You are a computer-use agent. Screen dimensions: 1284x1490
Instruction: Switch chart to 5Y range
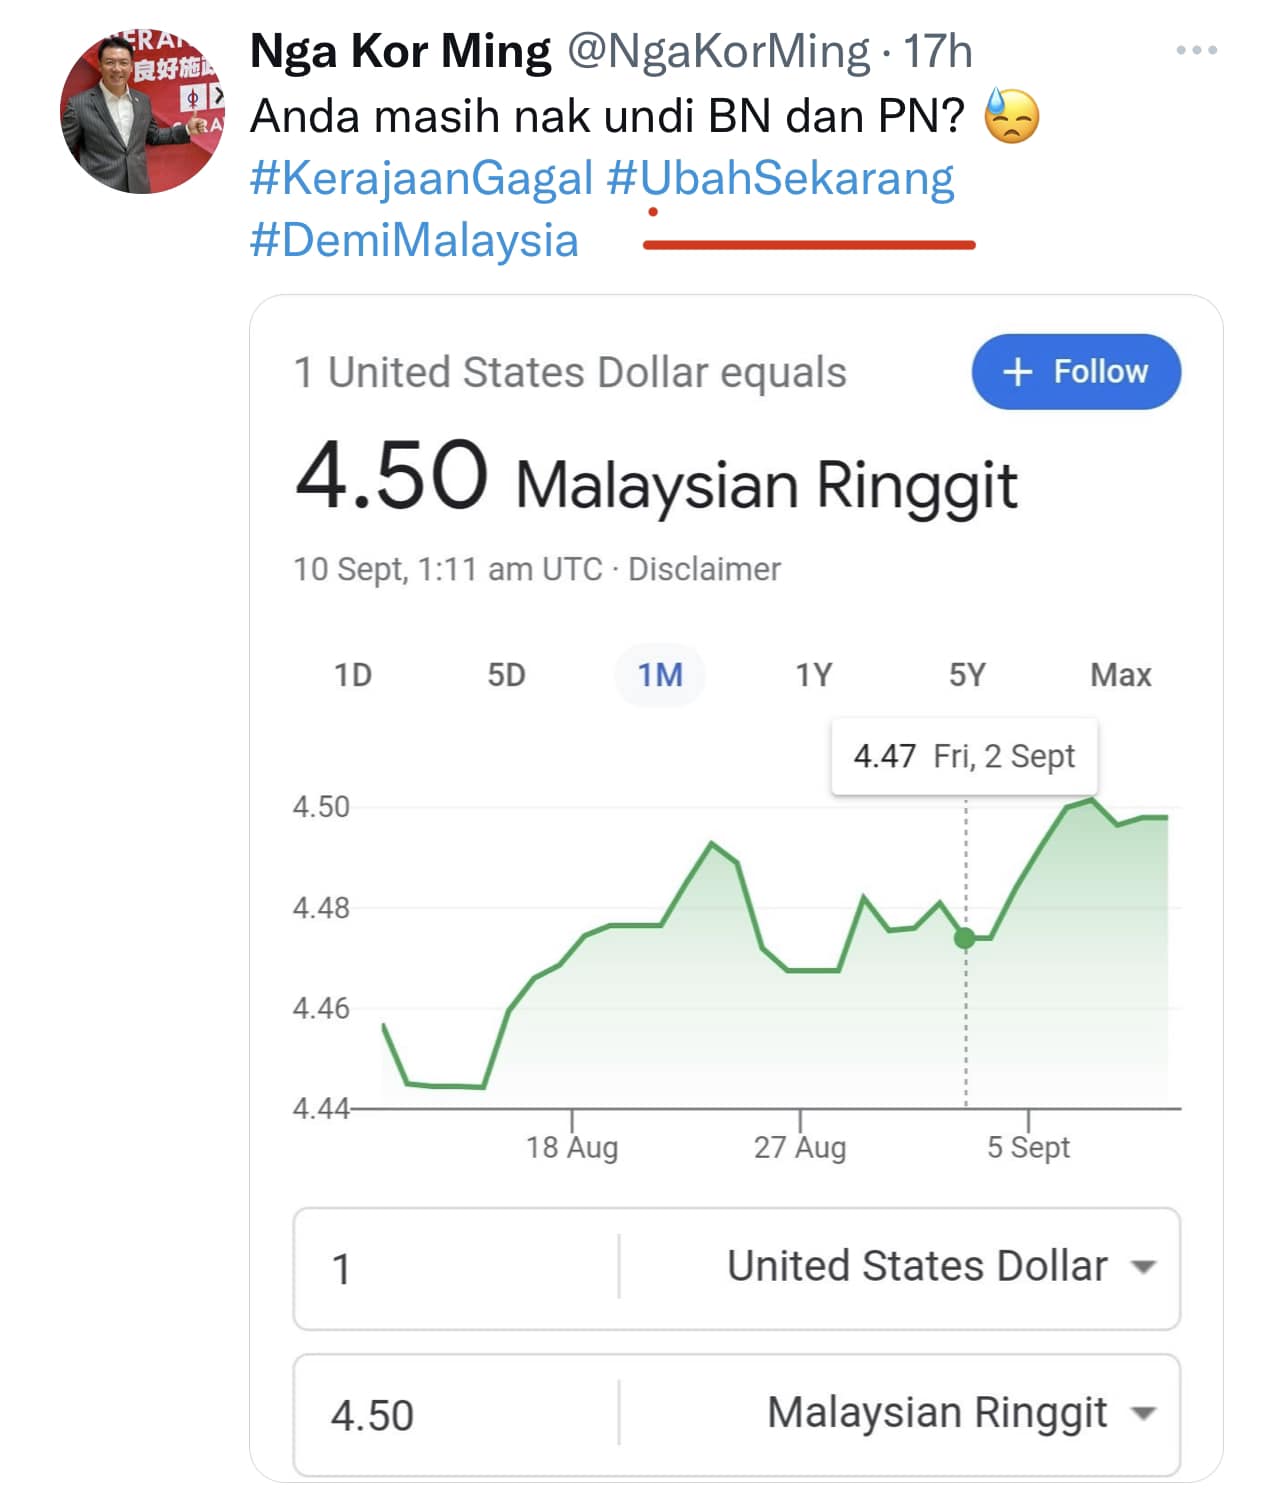[967, 675]
